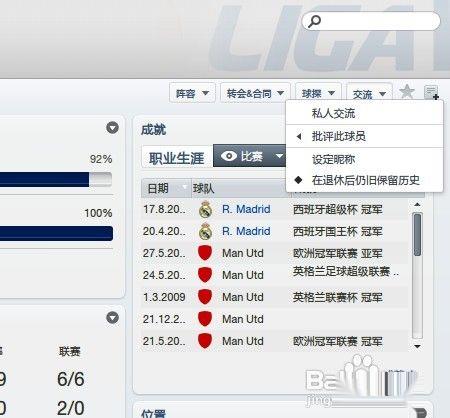Click Real Madrid crest in 20.4.20.. row
This screenshot has height=418, width=450.
tap(205, 231)
